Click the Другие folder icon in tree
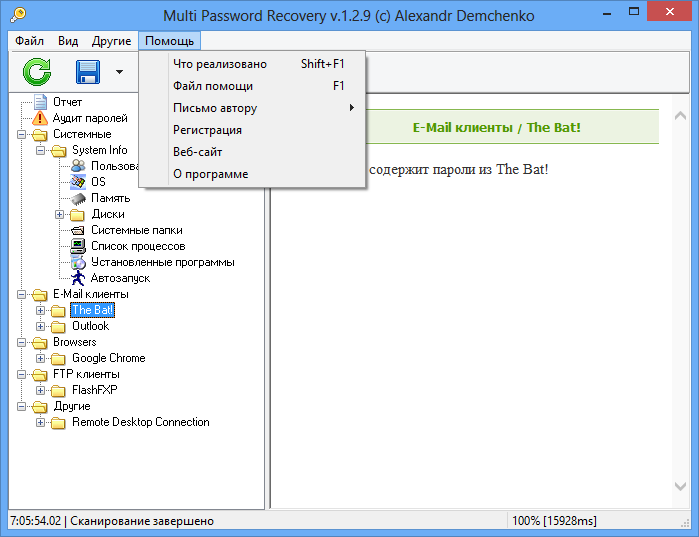The height and width of the screenshot is (537, 699). click(40, 406)
